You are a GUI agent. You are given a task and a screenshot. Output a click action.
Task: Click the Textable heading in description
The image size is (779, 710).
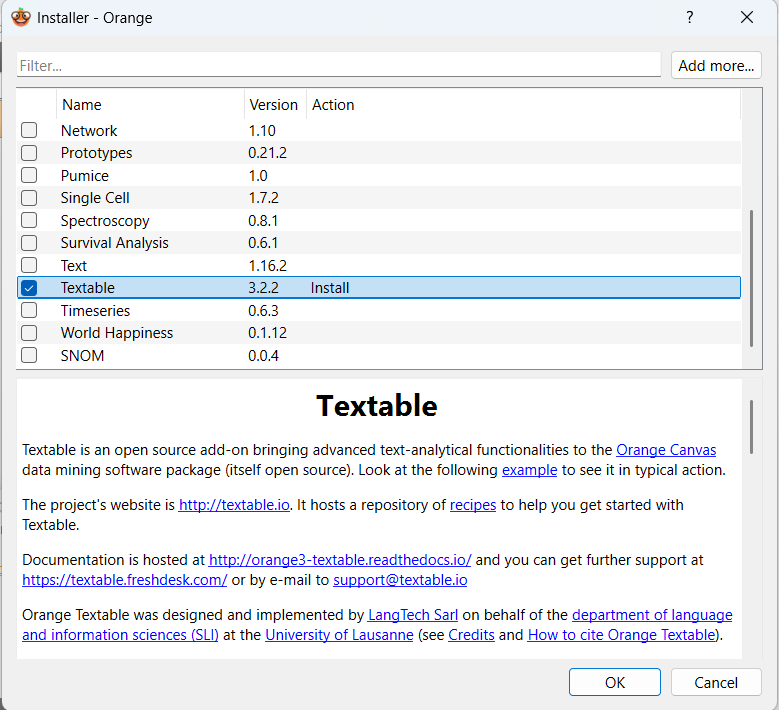coord(377,405)
